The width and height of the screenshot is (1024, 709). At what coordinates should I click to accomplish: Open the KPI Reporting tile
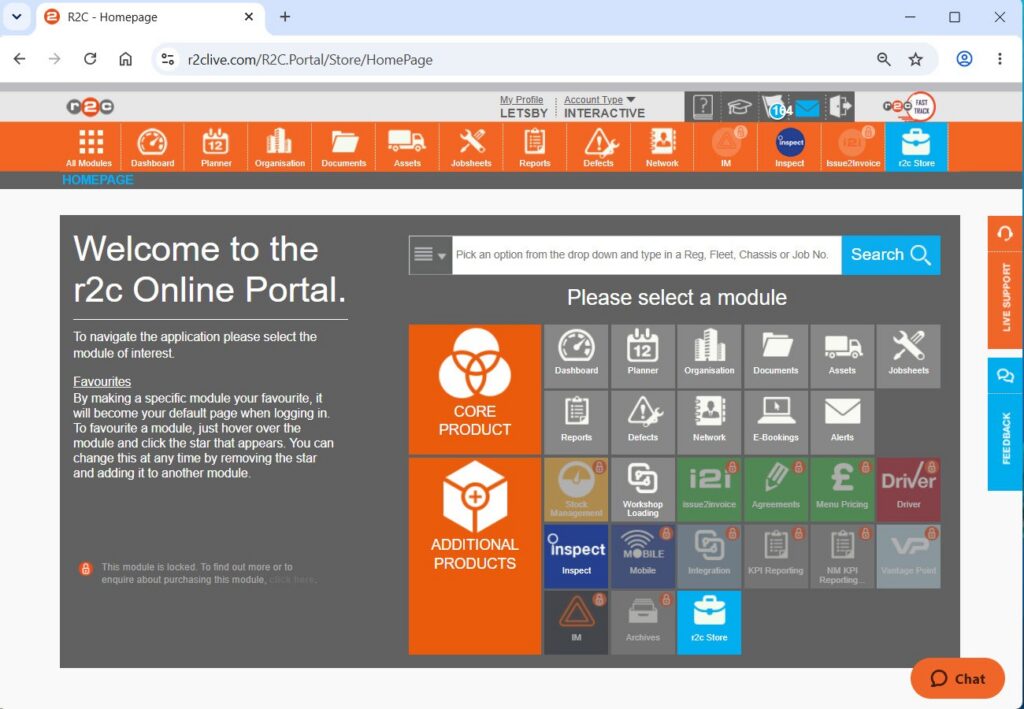click(776, 556)
